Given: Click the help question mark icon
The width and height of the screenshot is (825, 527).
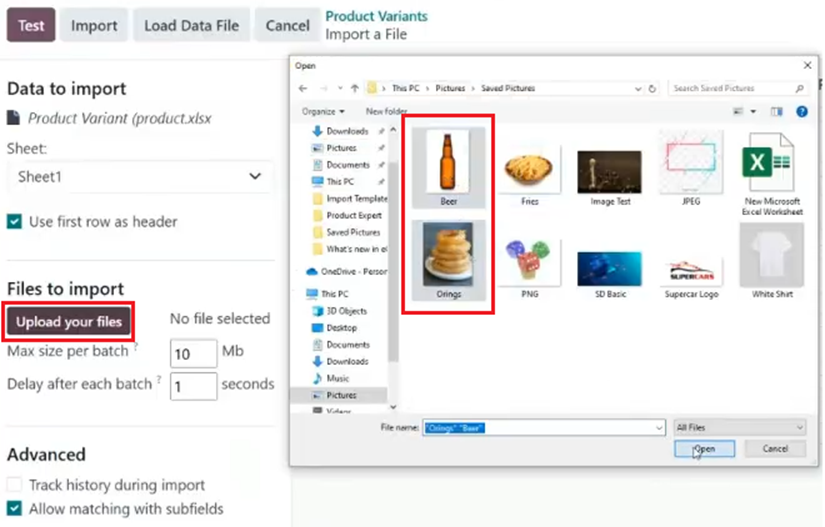Looking at the screenshot, I should point(801,111).
